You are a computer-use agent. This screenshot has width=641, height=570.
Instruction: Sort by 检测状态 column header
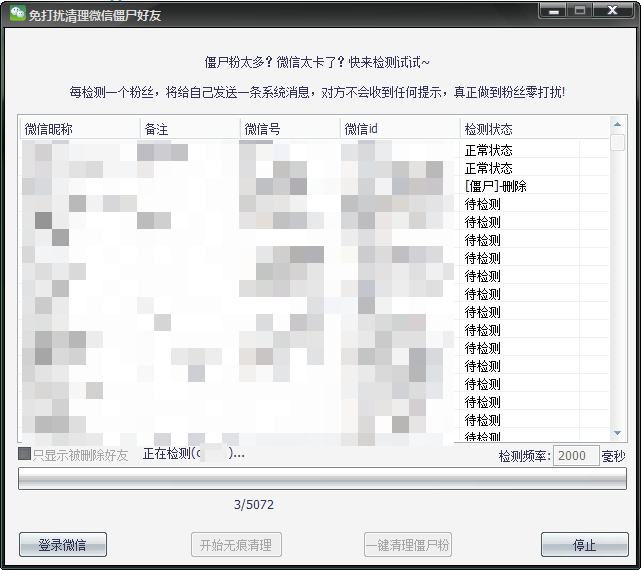coord(535,129)
